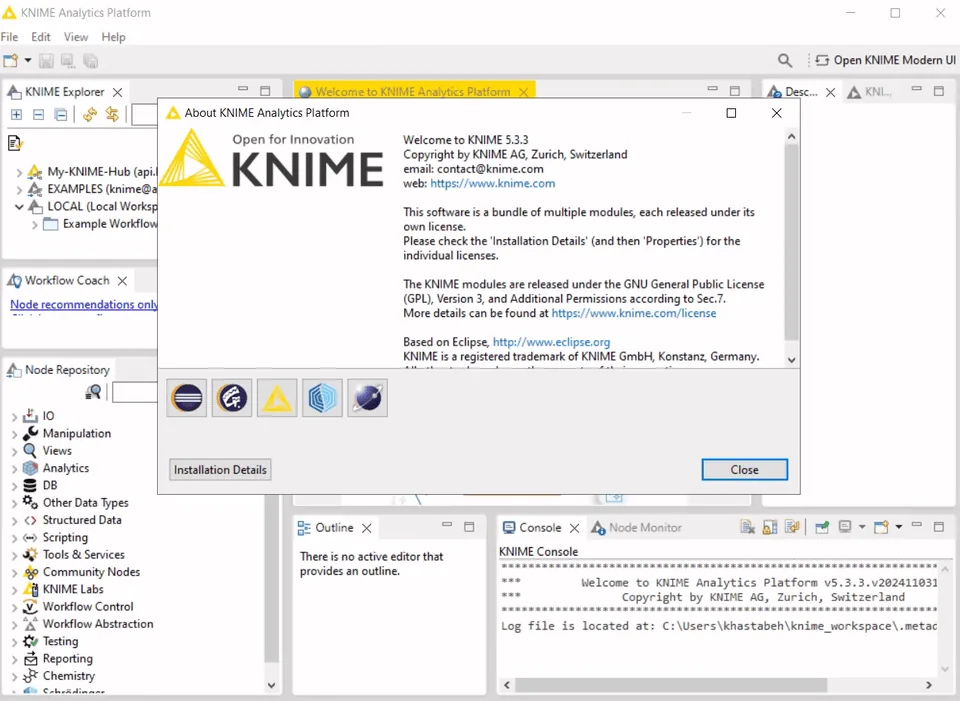This screenshot has height=701, width=960.
Task: Click the blue hexagon feature icon
Action: pos(322,398)
